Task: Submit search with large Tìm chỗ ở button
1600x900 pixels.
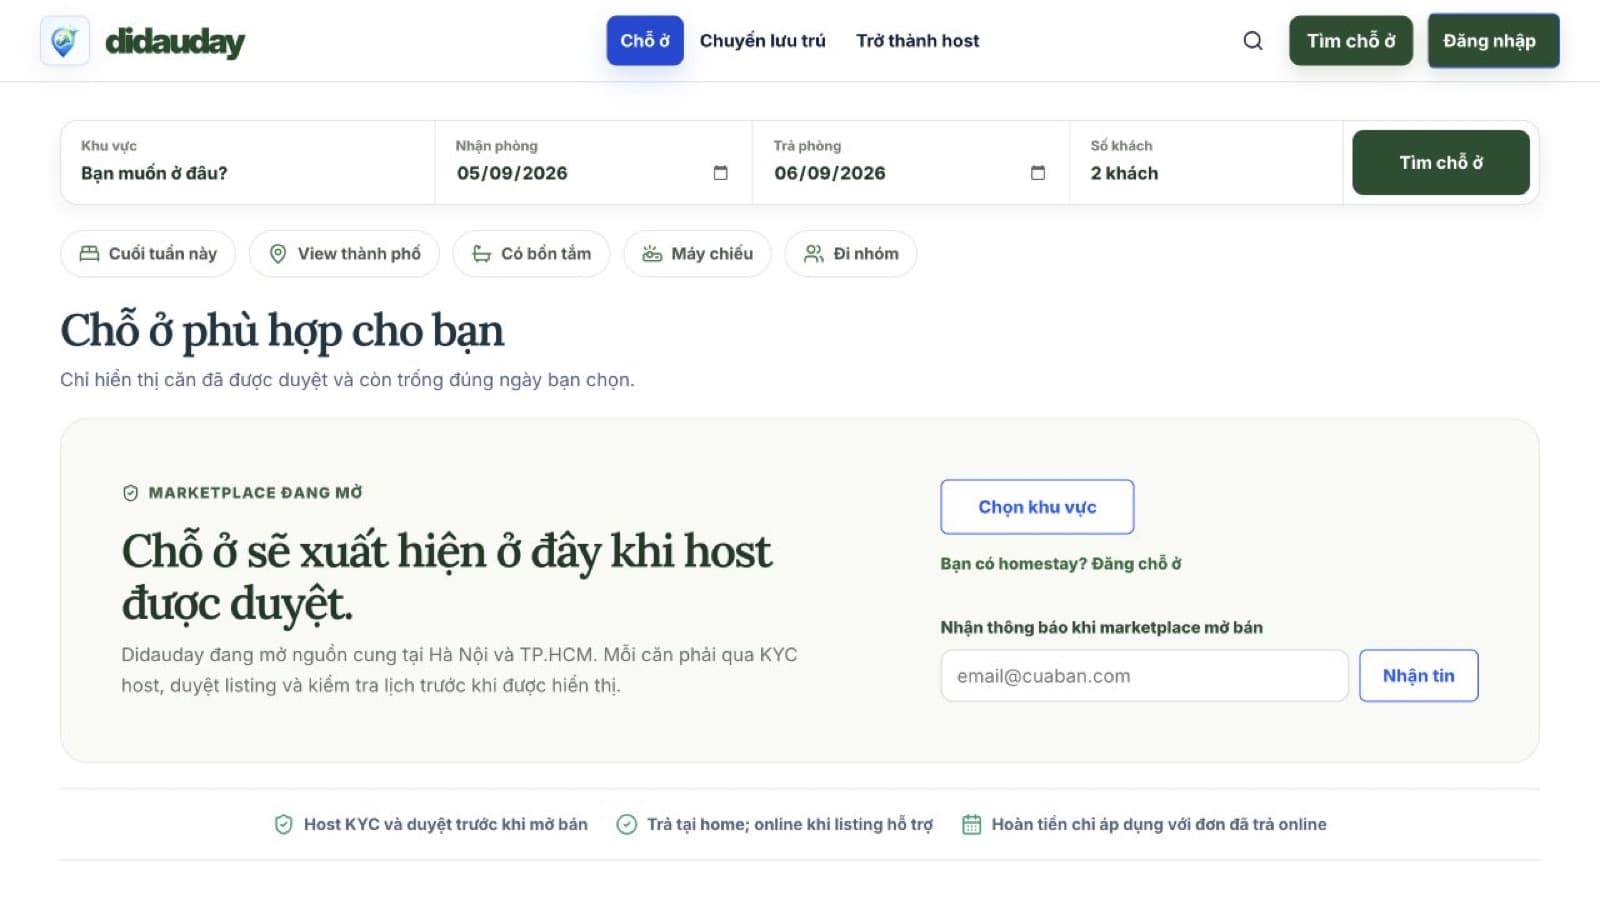Action: [x=1441, y=162]
